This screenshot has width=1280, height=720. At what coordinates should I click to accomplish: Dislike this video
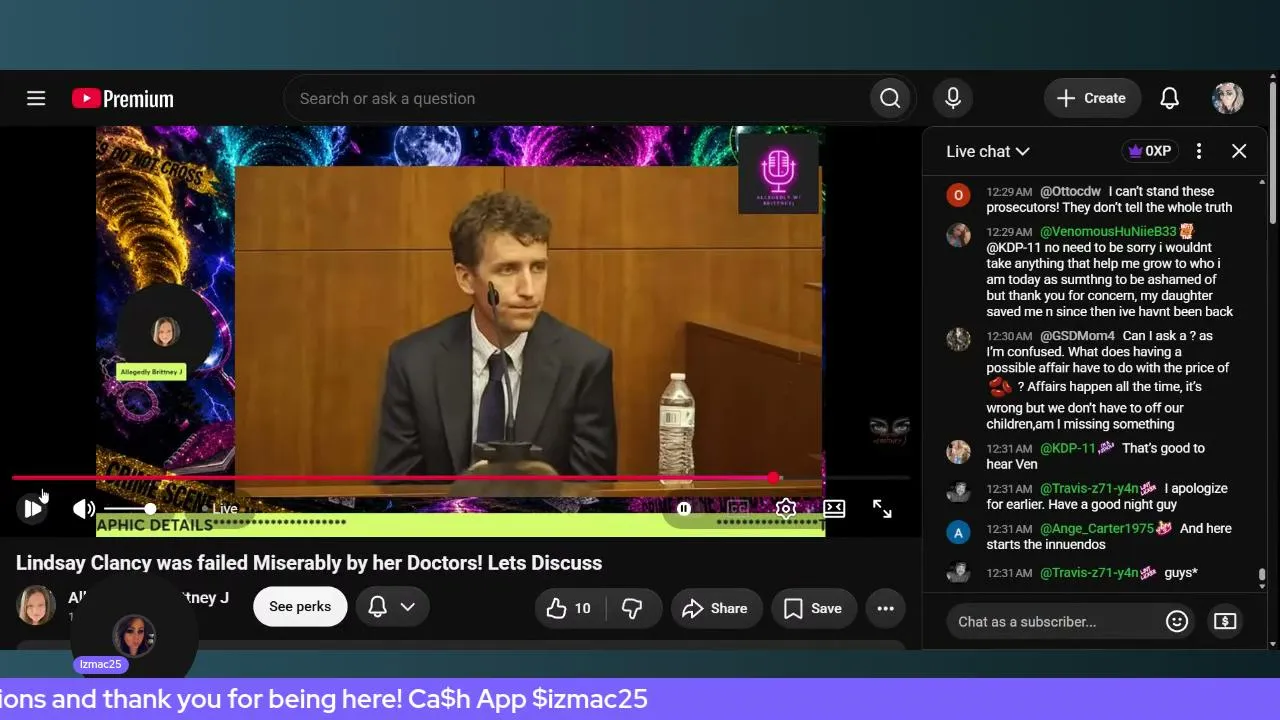pyautogui.click(x=632, y=608)
